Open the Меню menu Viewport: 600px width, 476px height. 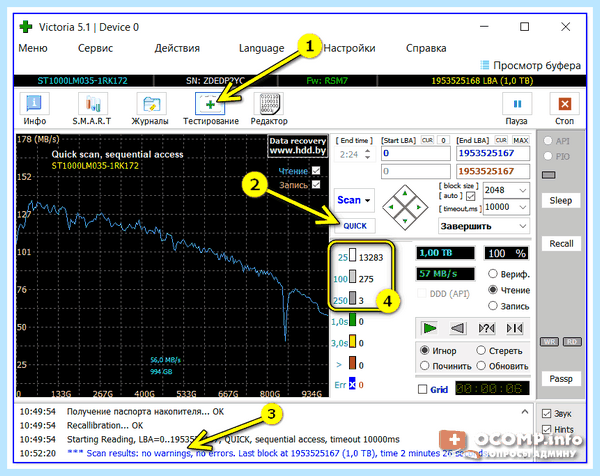33,48
